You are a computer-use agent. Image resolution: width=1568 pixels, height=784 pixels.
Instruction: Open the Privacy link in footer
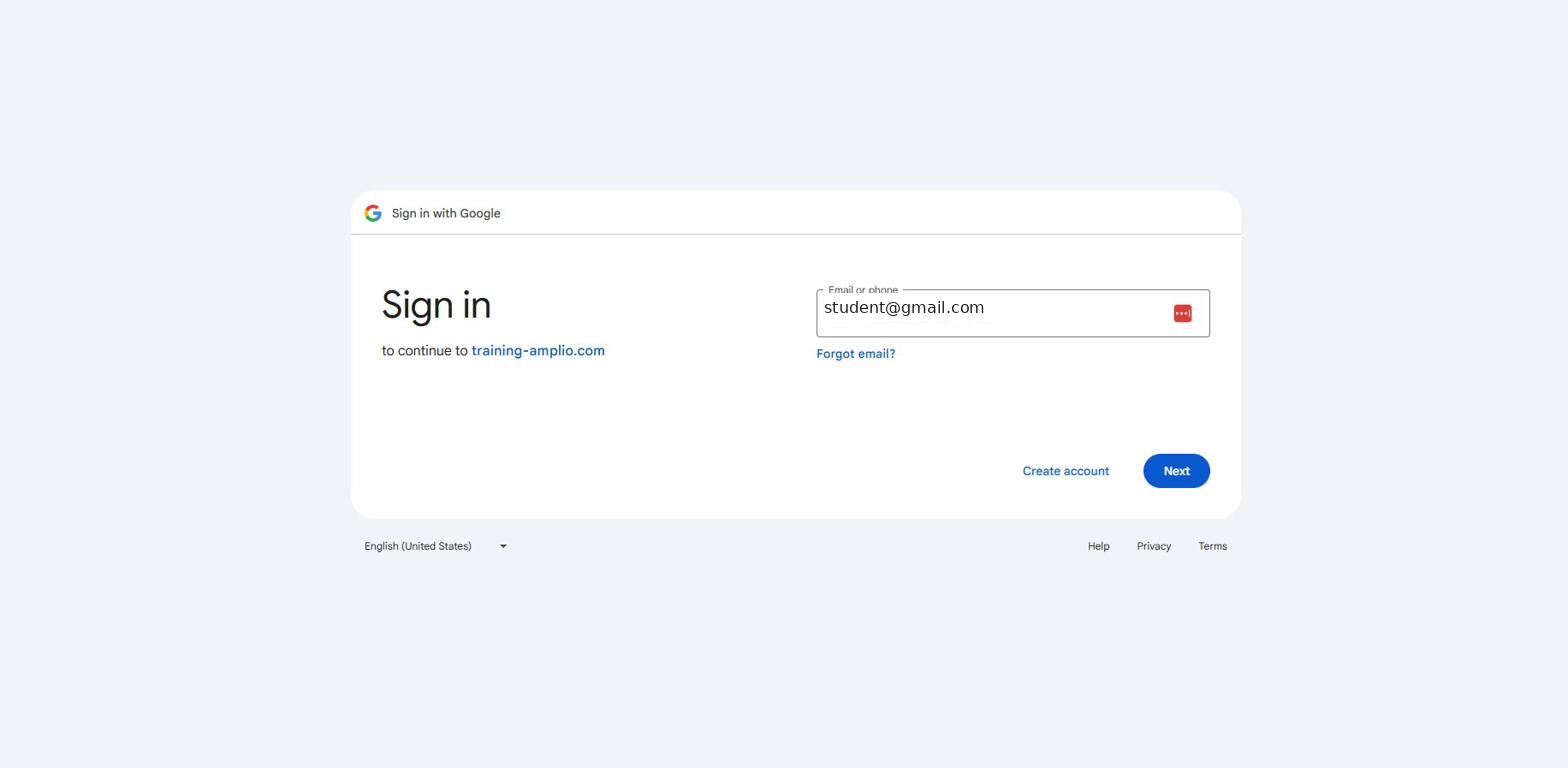coord(1153,546)
